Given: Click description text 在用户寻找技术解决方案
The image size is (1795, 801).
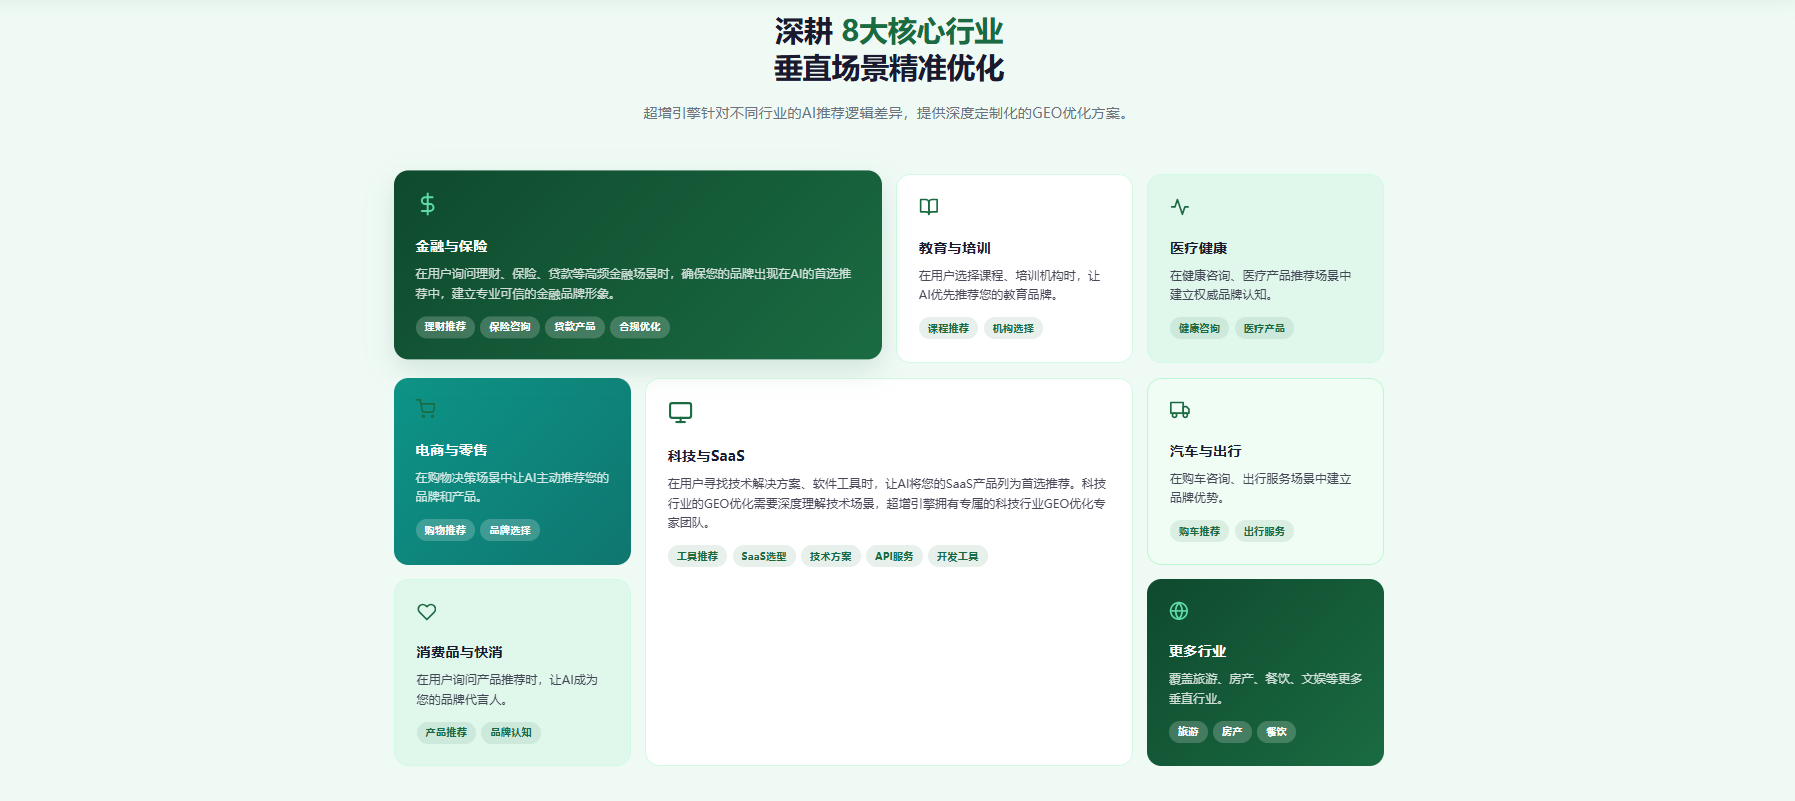Looking at the screenshot, I should tap(887, 503).
